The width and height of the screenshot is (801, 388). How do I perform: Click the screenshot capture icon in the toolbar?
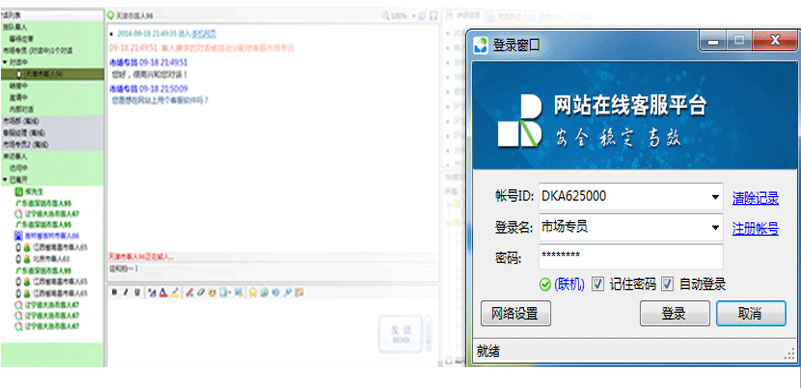[239, 293]
